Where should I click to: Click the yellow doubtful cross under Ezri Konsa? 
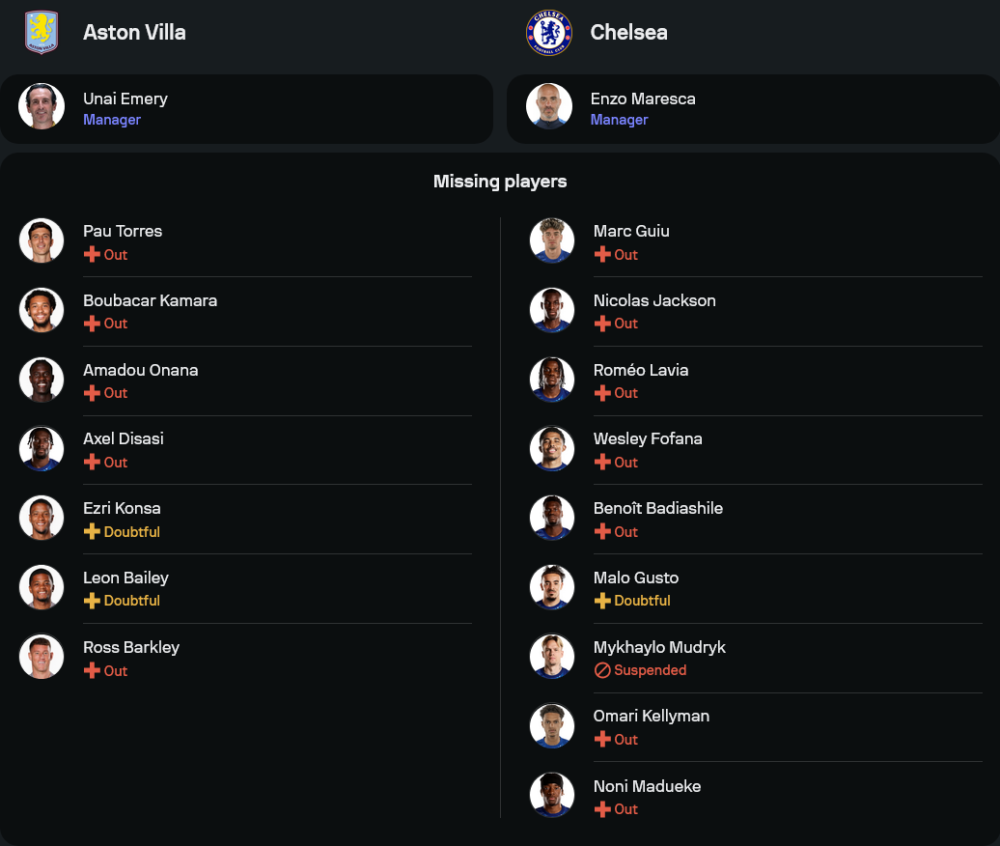(92, 532)
